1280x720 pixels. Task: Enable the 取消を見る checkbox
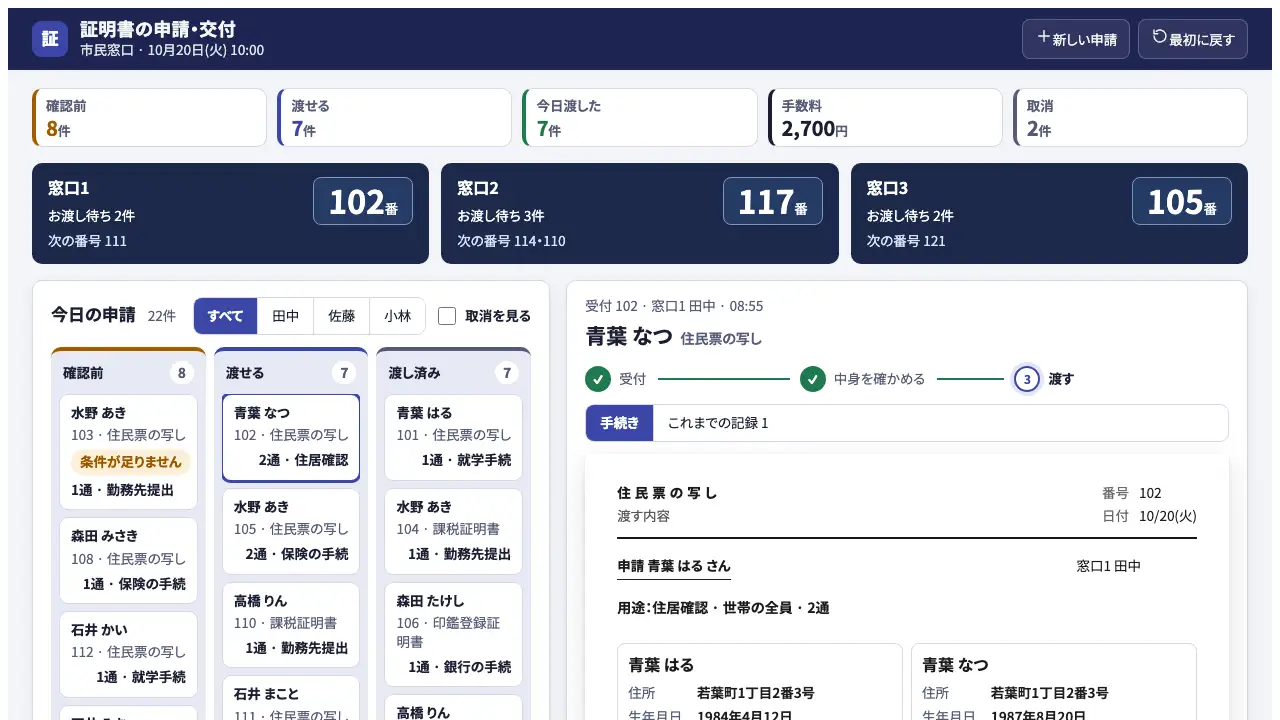pos(447,316)
